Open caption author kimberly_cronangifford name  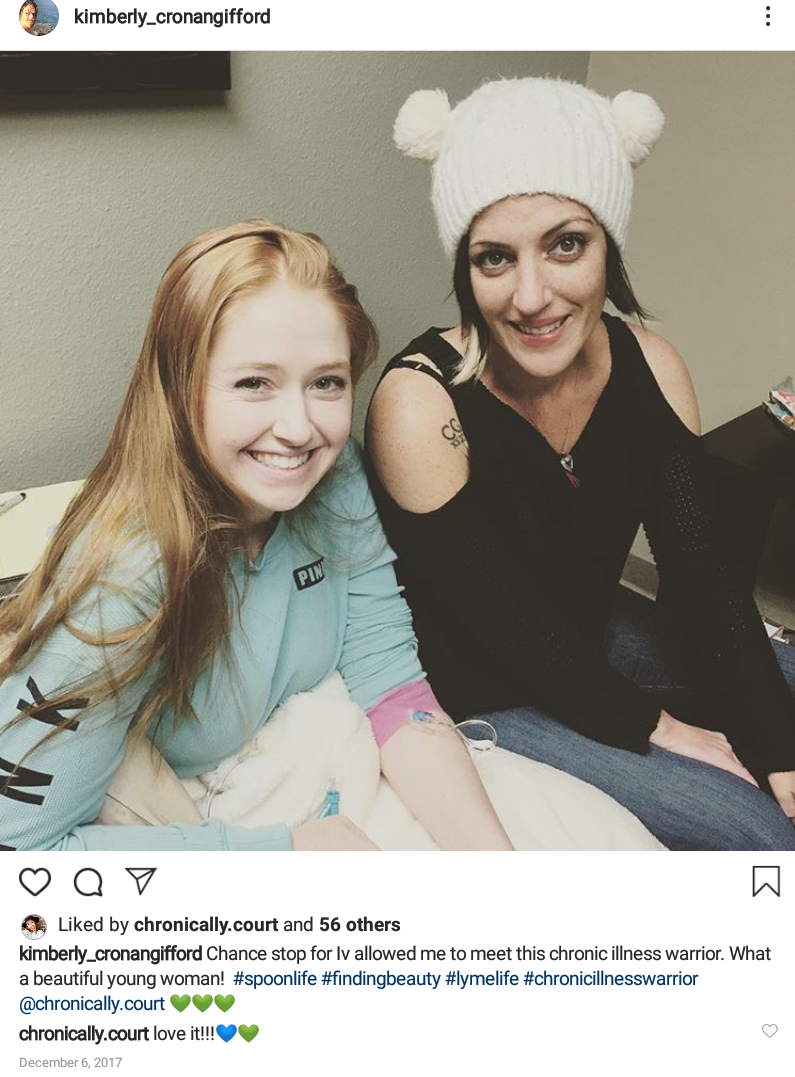coord(111,954)
